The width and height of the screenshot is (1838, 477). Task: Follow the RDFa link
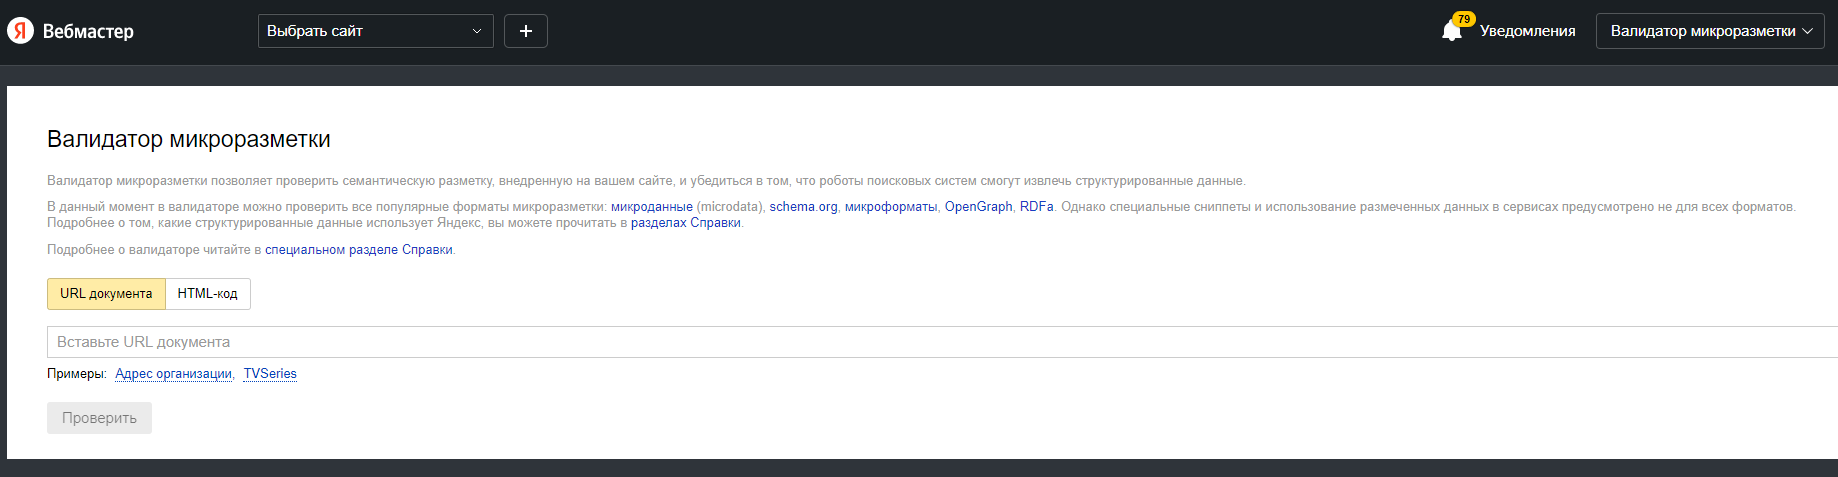pyautogui.click(x=1036, y=207)
